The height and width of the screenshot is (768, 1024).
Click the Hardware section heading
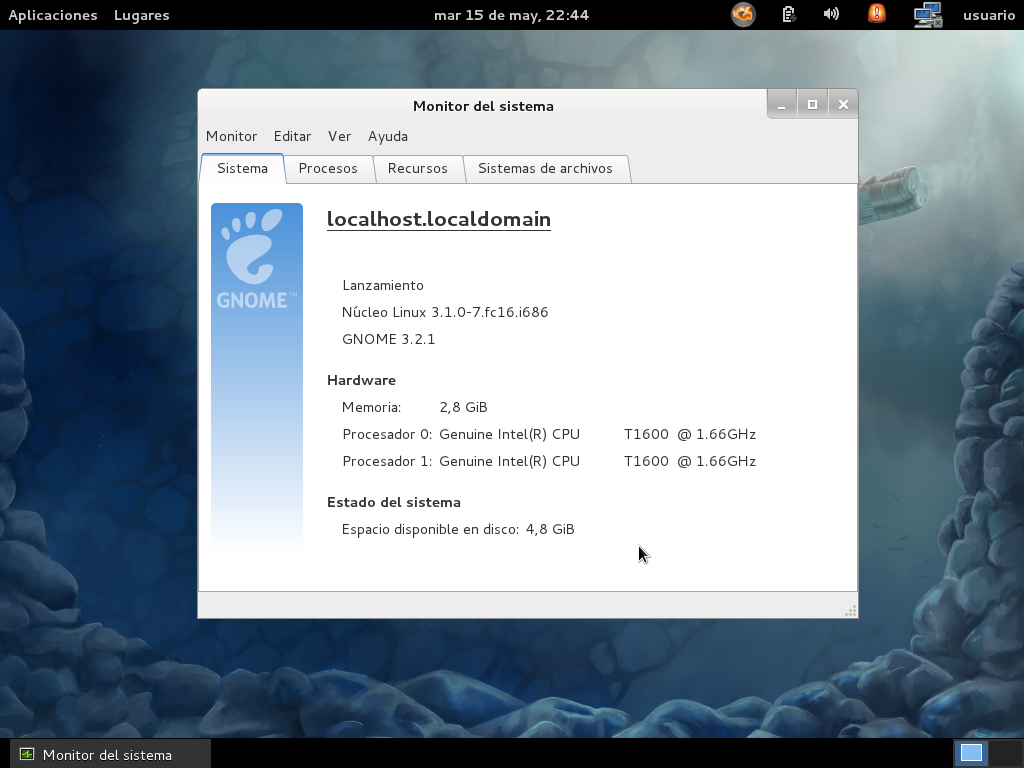click(361, 380)
